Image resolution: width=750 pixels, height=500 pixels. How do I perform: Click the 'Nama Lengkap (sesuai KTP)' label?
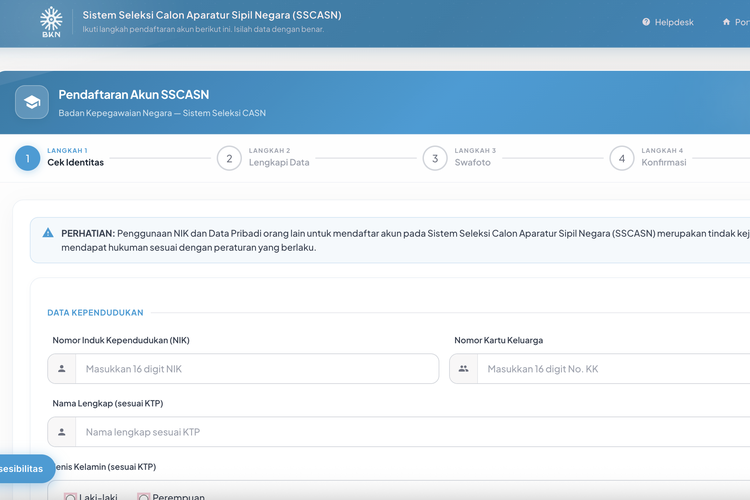pyautogui.click(x=108, y=403)
